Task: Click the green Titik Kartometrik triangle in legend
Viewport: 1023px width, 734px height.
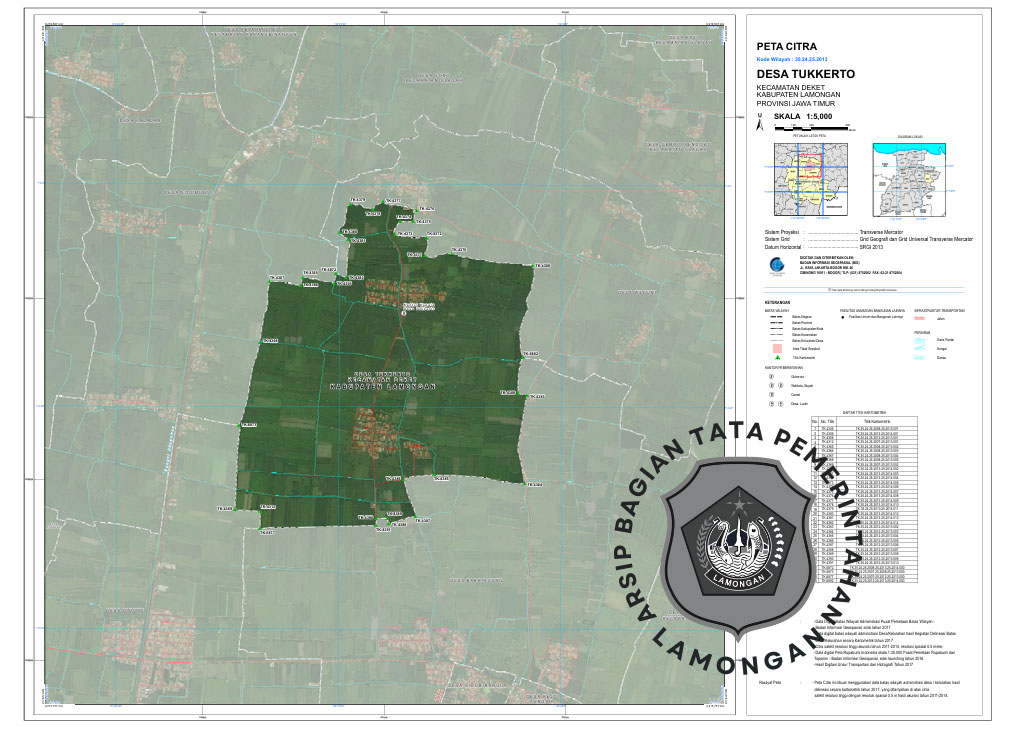Action: [776, 357]
